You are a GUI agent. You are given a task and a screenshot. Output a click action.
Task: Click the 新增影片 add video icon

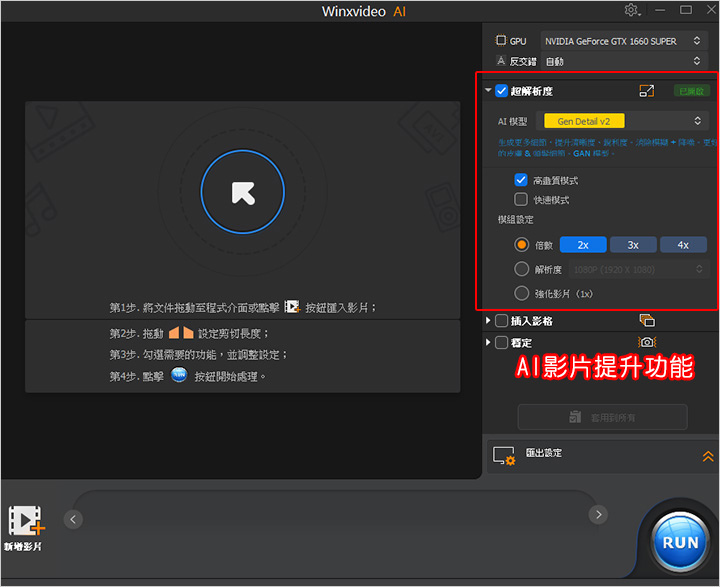coord(26,521)
